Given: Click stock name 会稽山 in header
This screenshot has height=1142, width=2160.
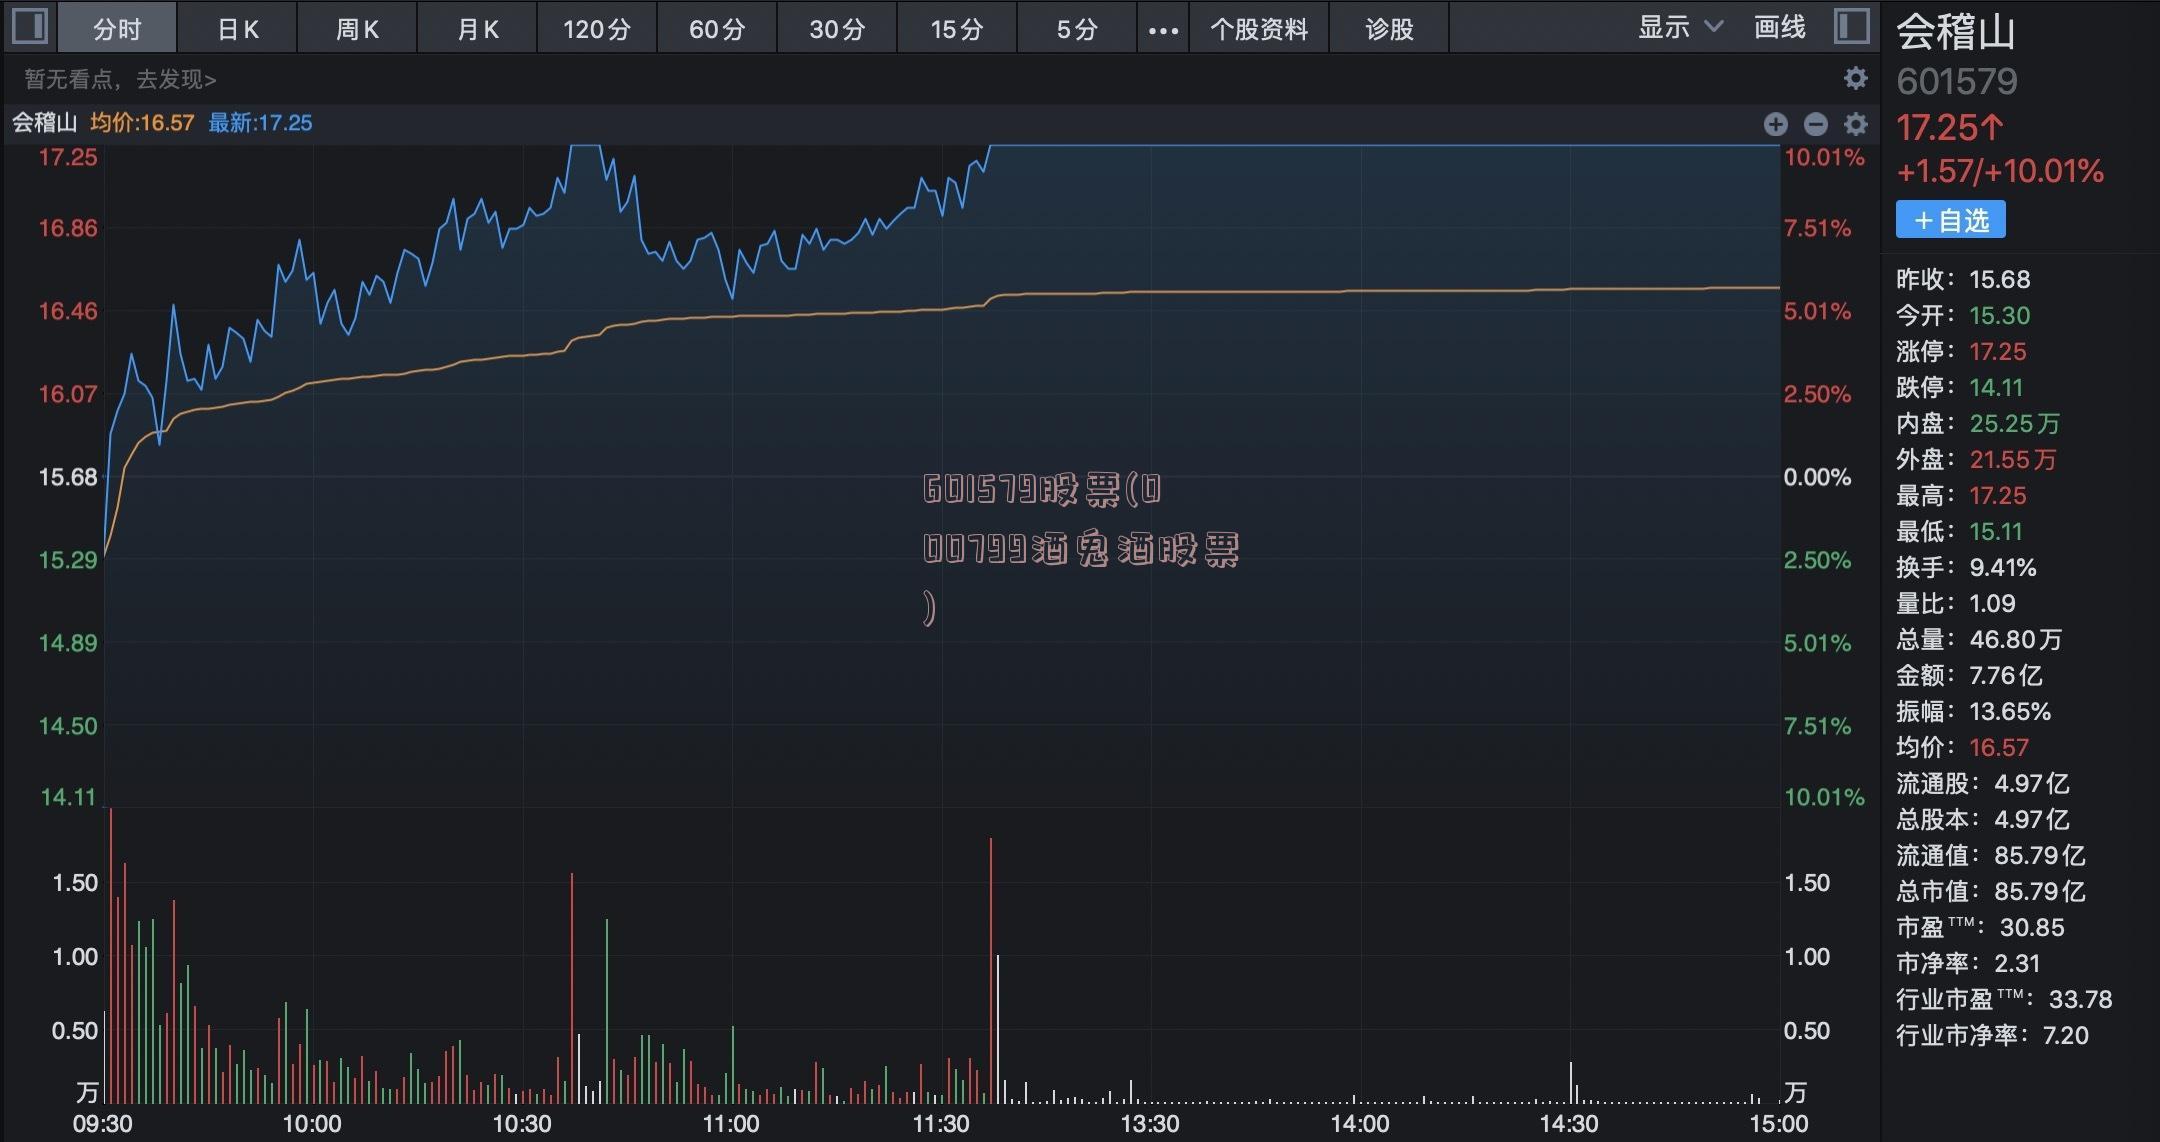Looking at the screenshot, I should [1955, 32].
